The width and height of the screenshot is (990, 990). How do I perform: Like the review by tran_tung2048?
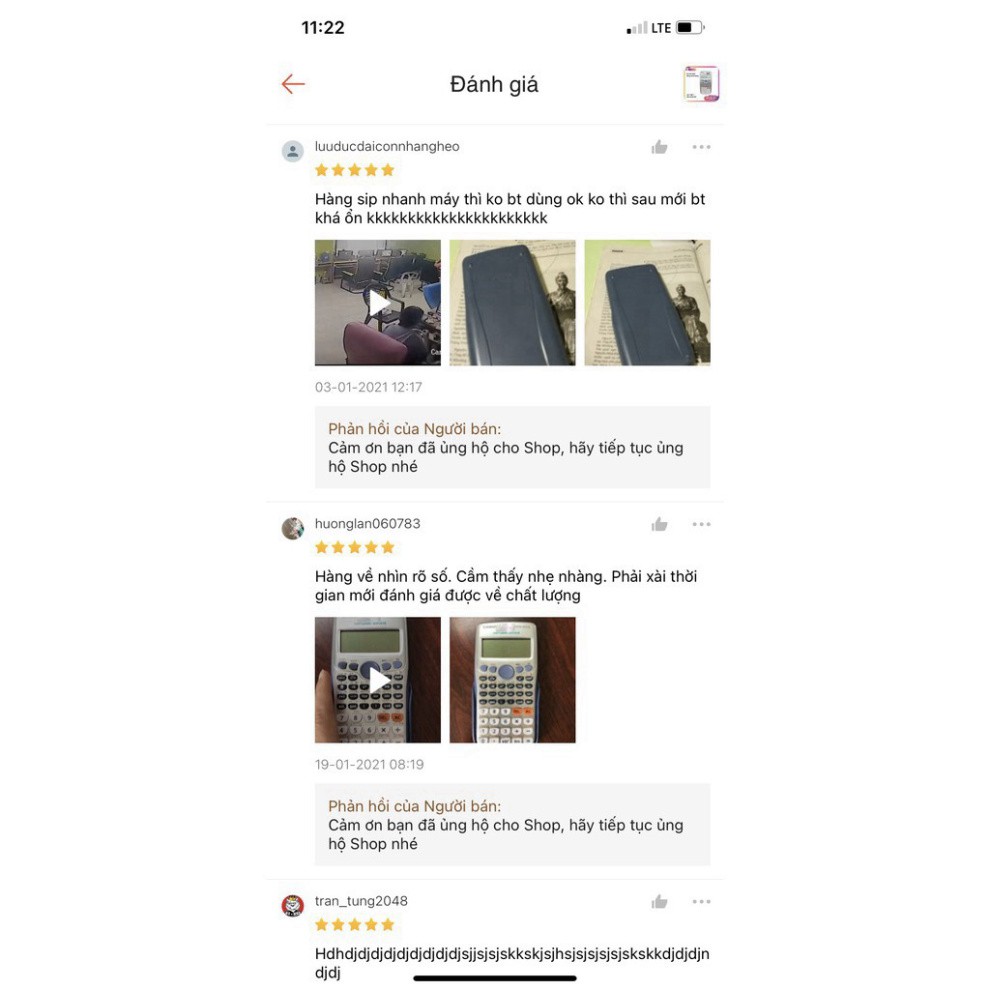pyautogui.click(x=659, y=902)
